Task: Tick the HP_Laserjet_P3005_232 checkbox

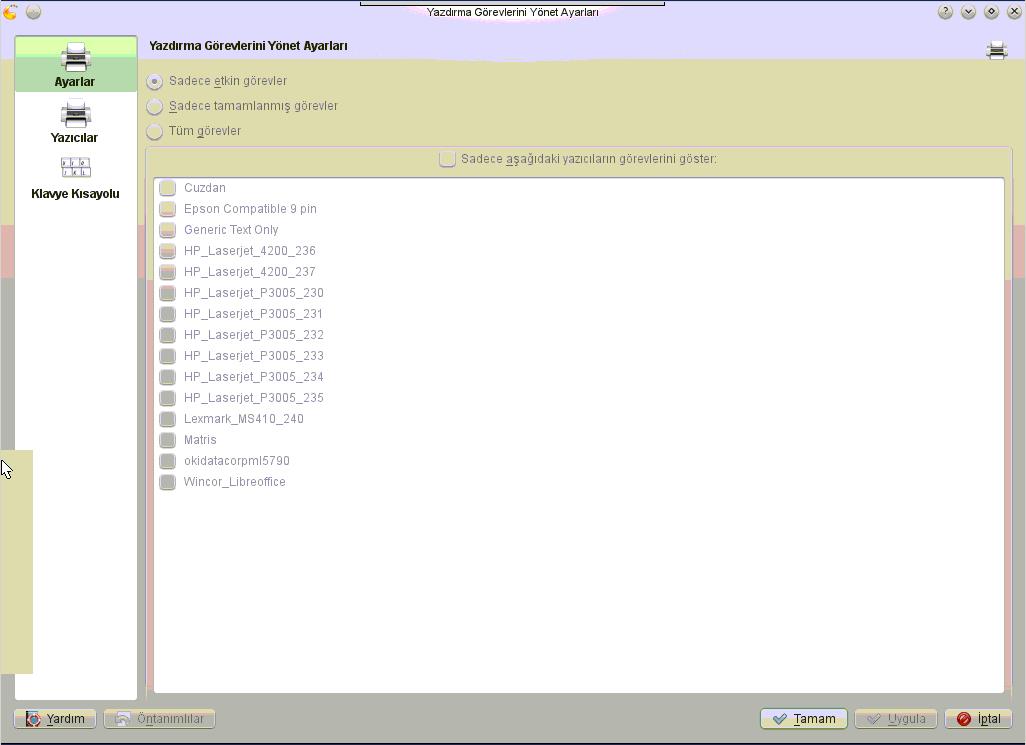Action: 168,334
